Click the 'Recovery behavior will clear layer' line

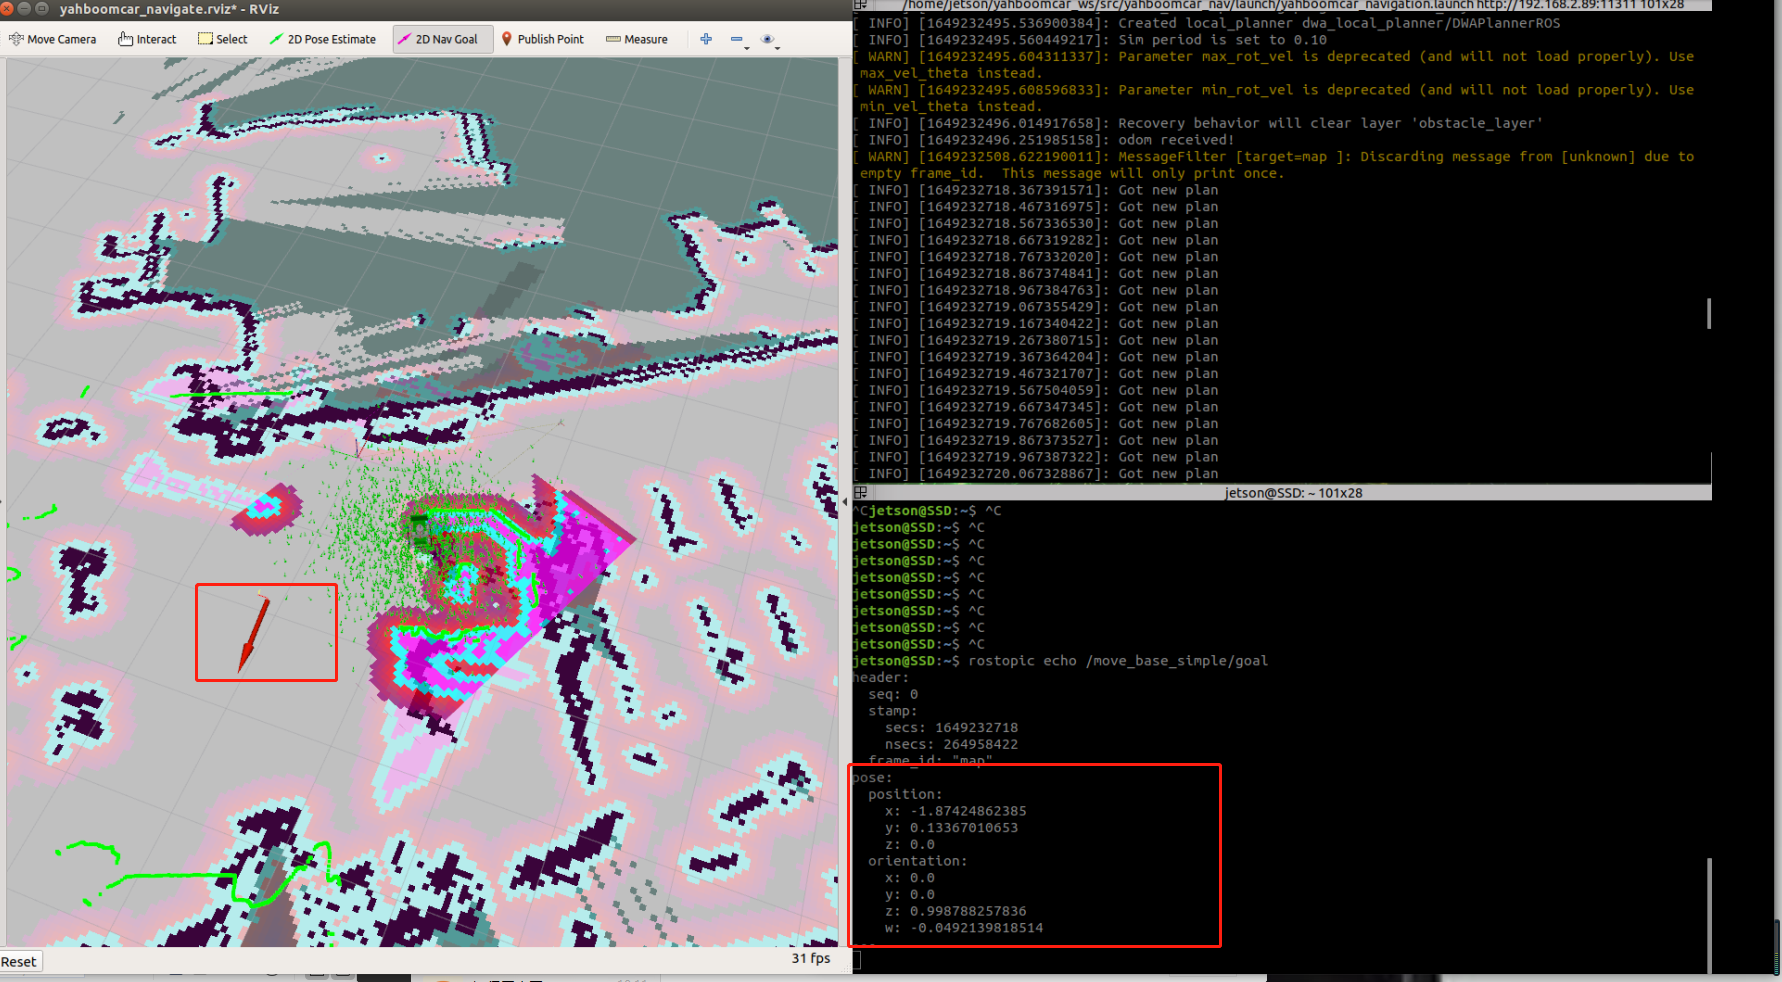1199,123
